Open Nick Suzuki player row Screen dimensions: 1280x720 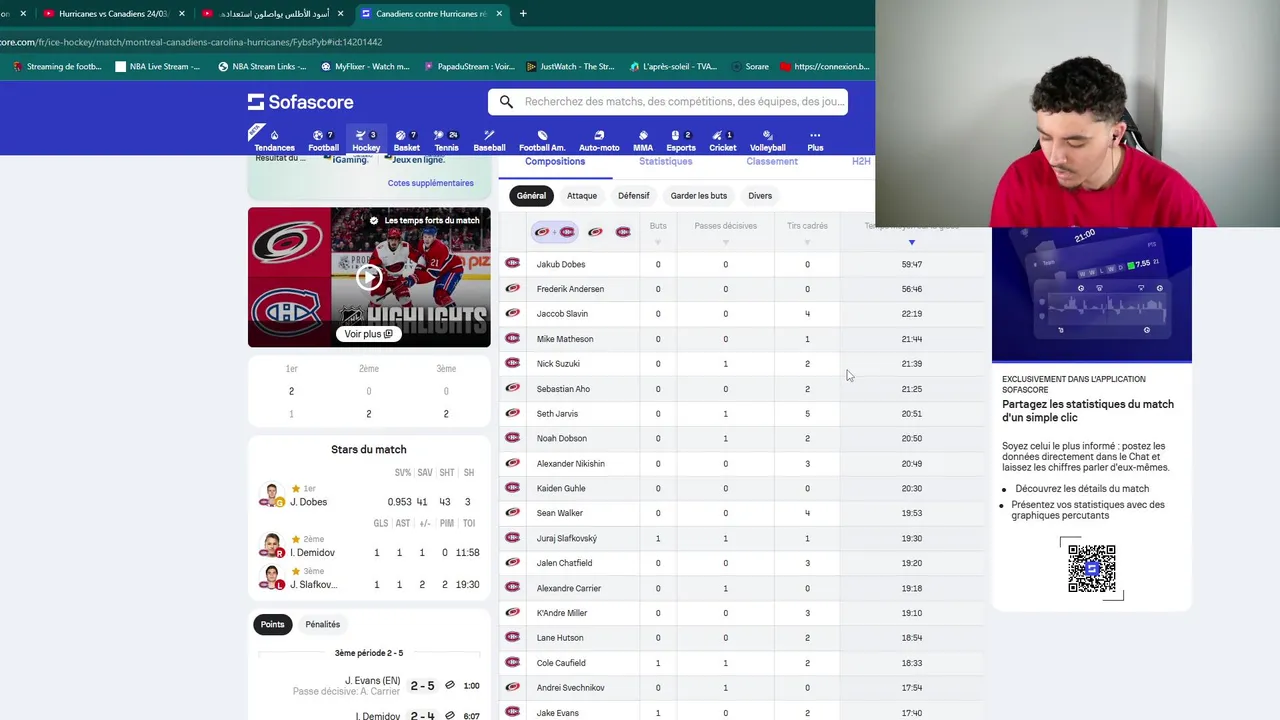pyautogui.click(x=740, y=364)
